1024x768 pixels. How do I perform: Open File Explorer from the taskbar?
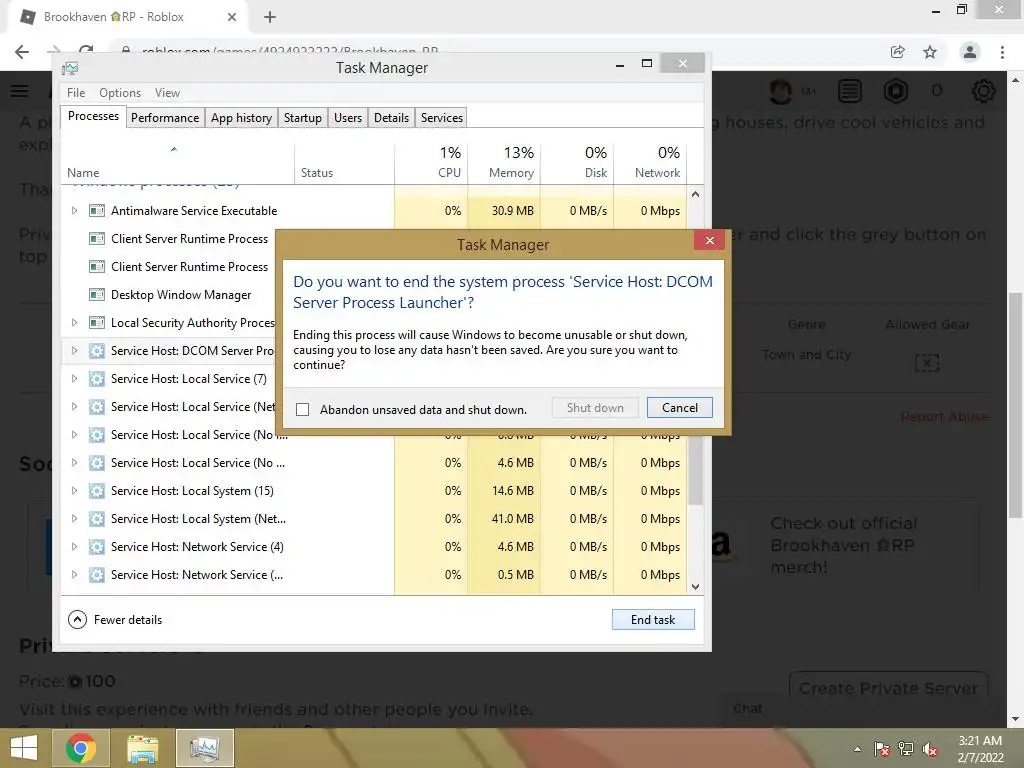coord(142,748)
